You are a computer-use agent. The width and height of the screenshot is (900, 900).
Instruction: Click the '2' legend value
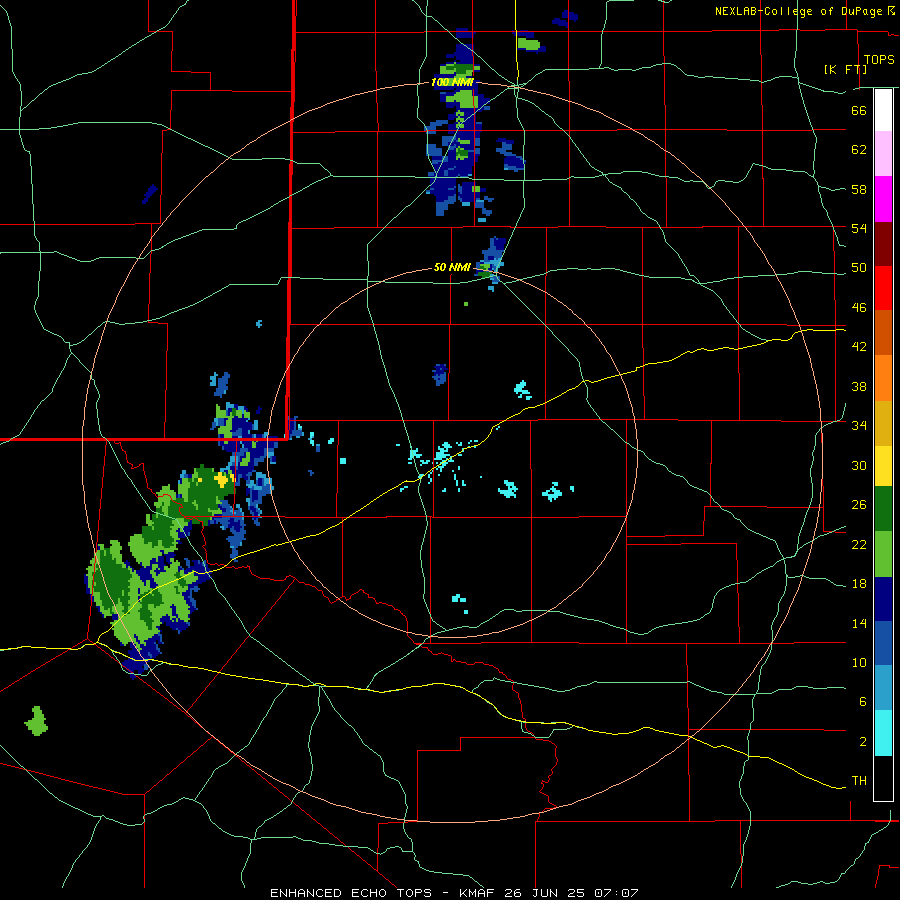tap(862, 742)
